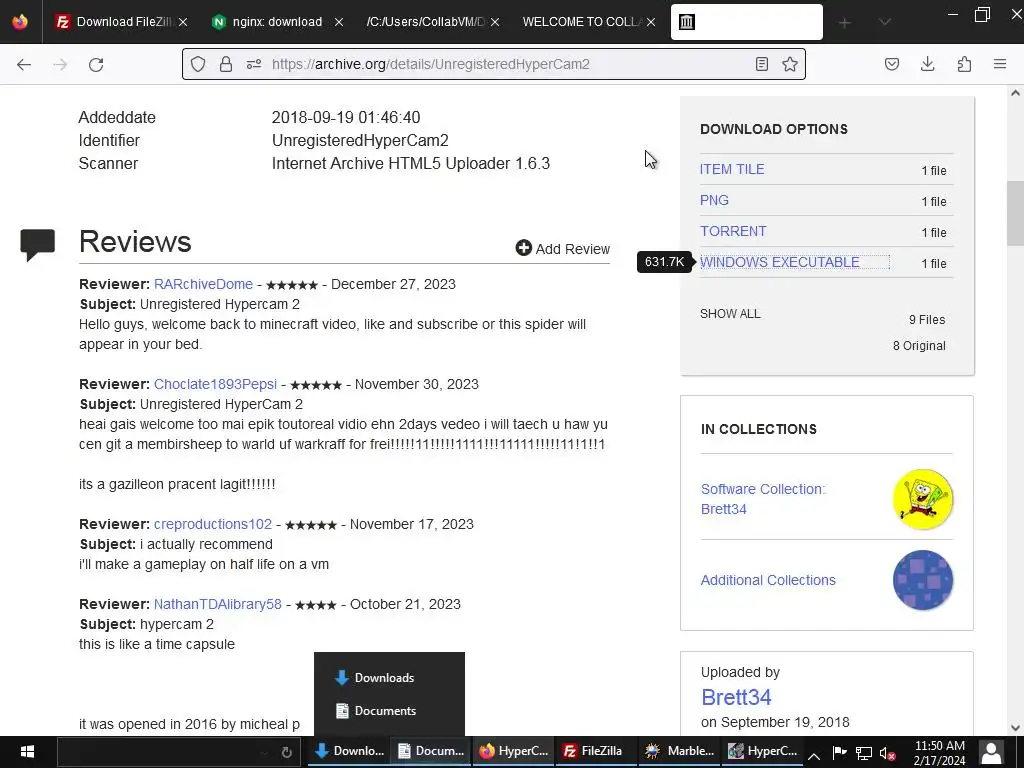Click the site security padlock icon
This screenshot has width=1024, height=768.
pyautogui.click(x=226, y=64)
